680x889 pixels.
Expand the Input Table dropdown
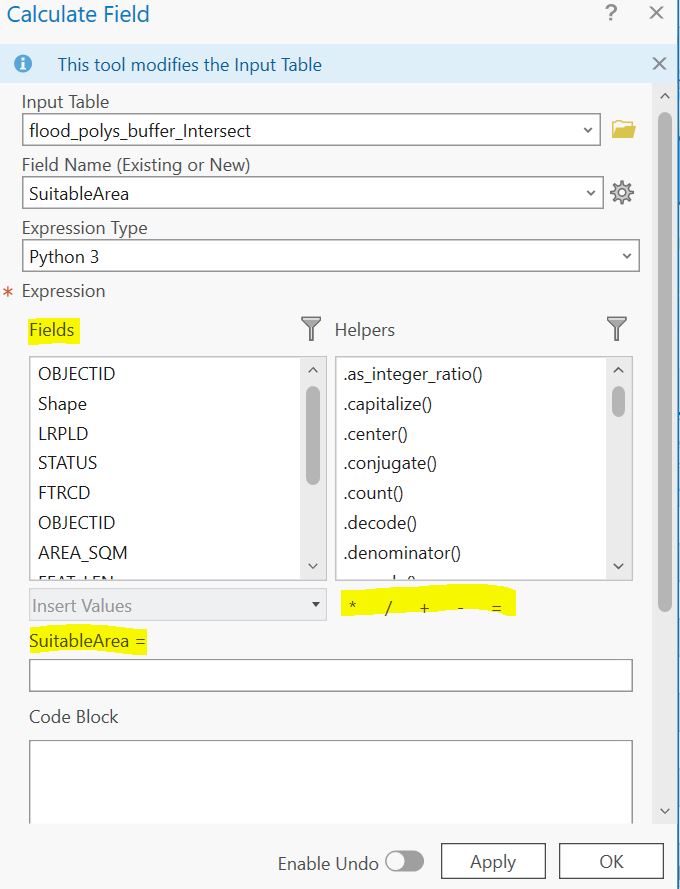tap(587, 130)
